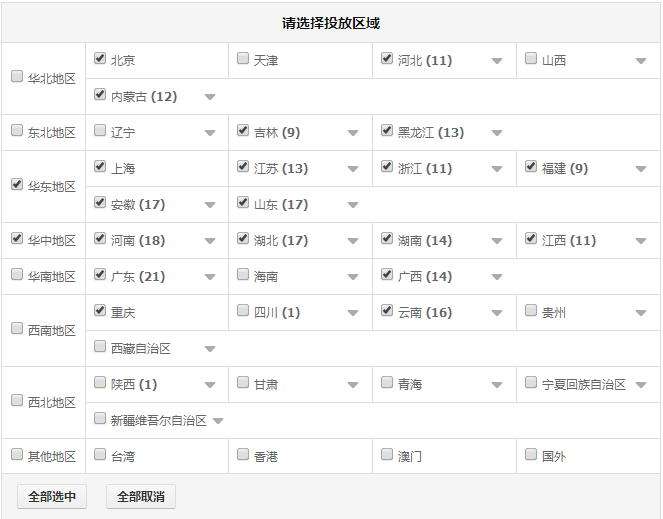Select the 华北地区 region checkbox
Image resolution: width=663 pixels, height=519 pixels.
tap(17, 76)
